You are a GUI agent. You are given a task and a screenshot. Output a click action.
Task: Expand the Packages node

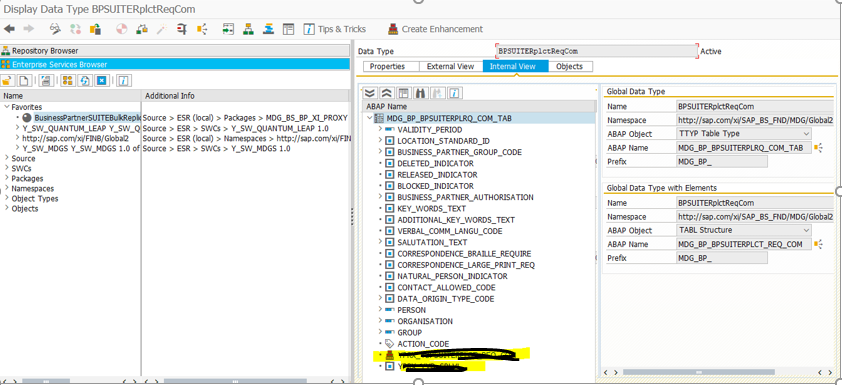click(x=6, y=178)
